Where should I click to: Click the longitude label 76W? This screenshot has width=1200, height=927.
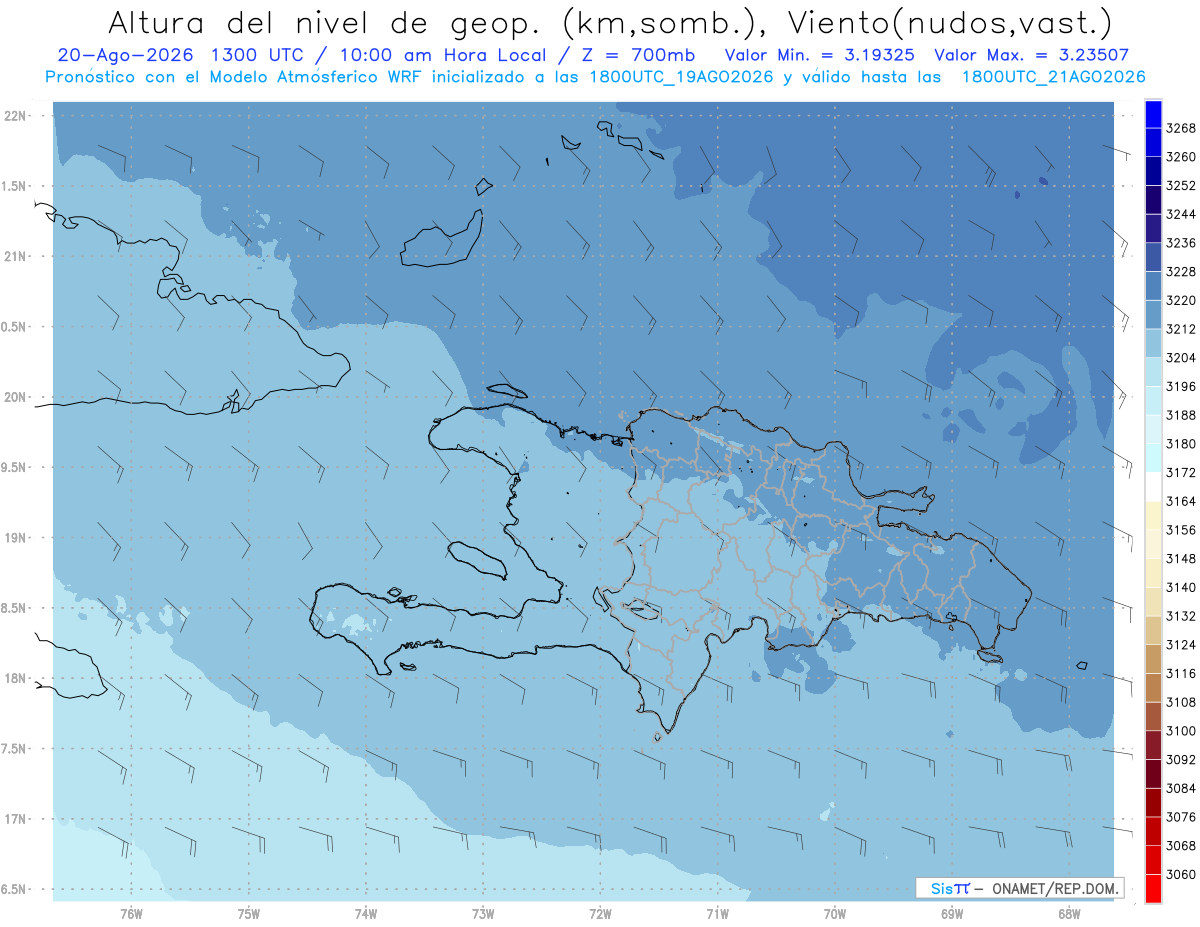(x=131, y=914)
